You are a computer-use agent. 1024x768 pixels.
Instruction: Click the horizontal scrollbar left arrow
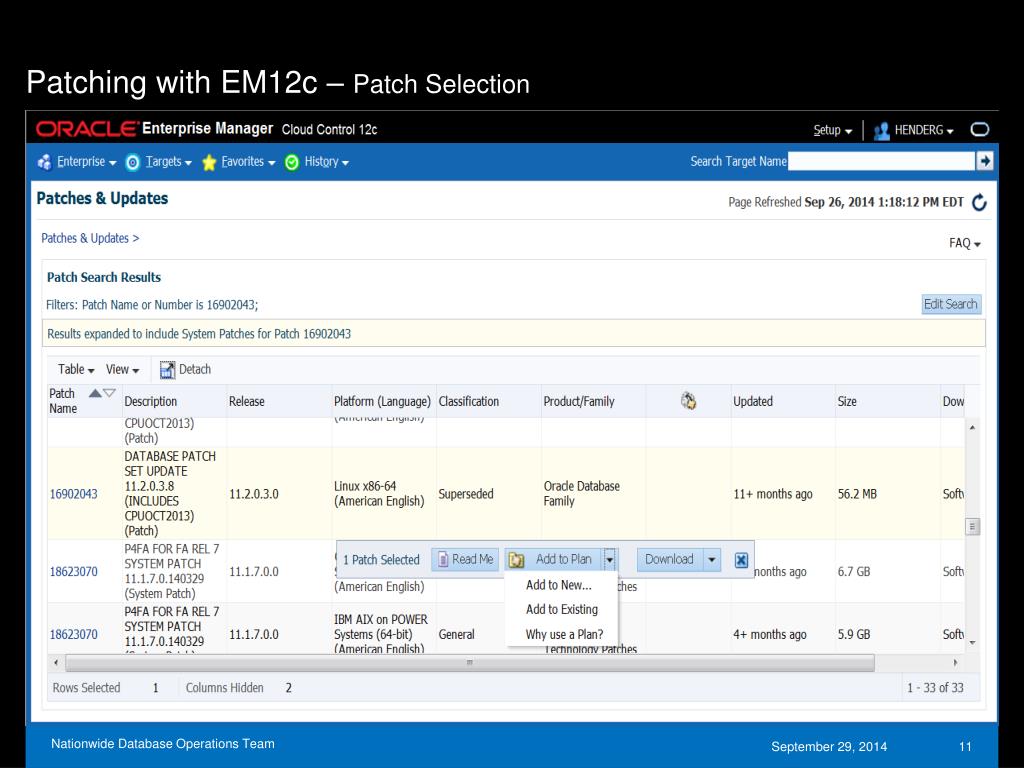point(56,663)
